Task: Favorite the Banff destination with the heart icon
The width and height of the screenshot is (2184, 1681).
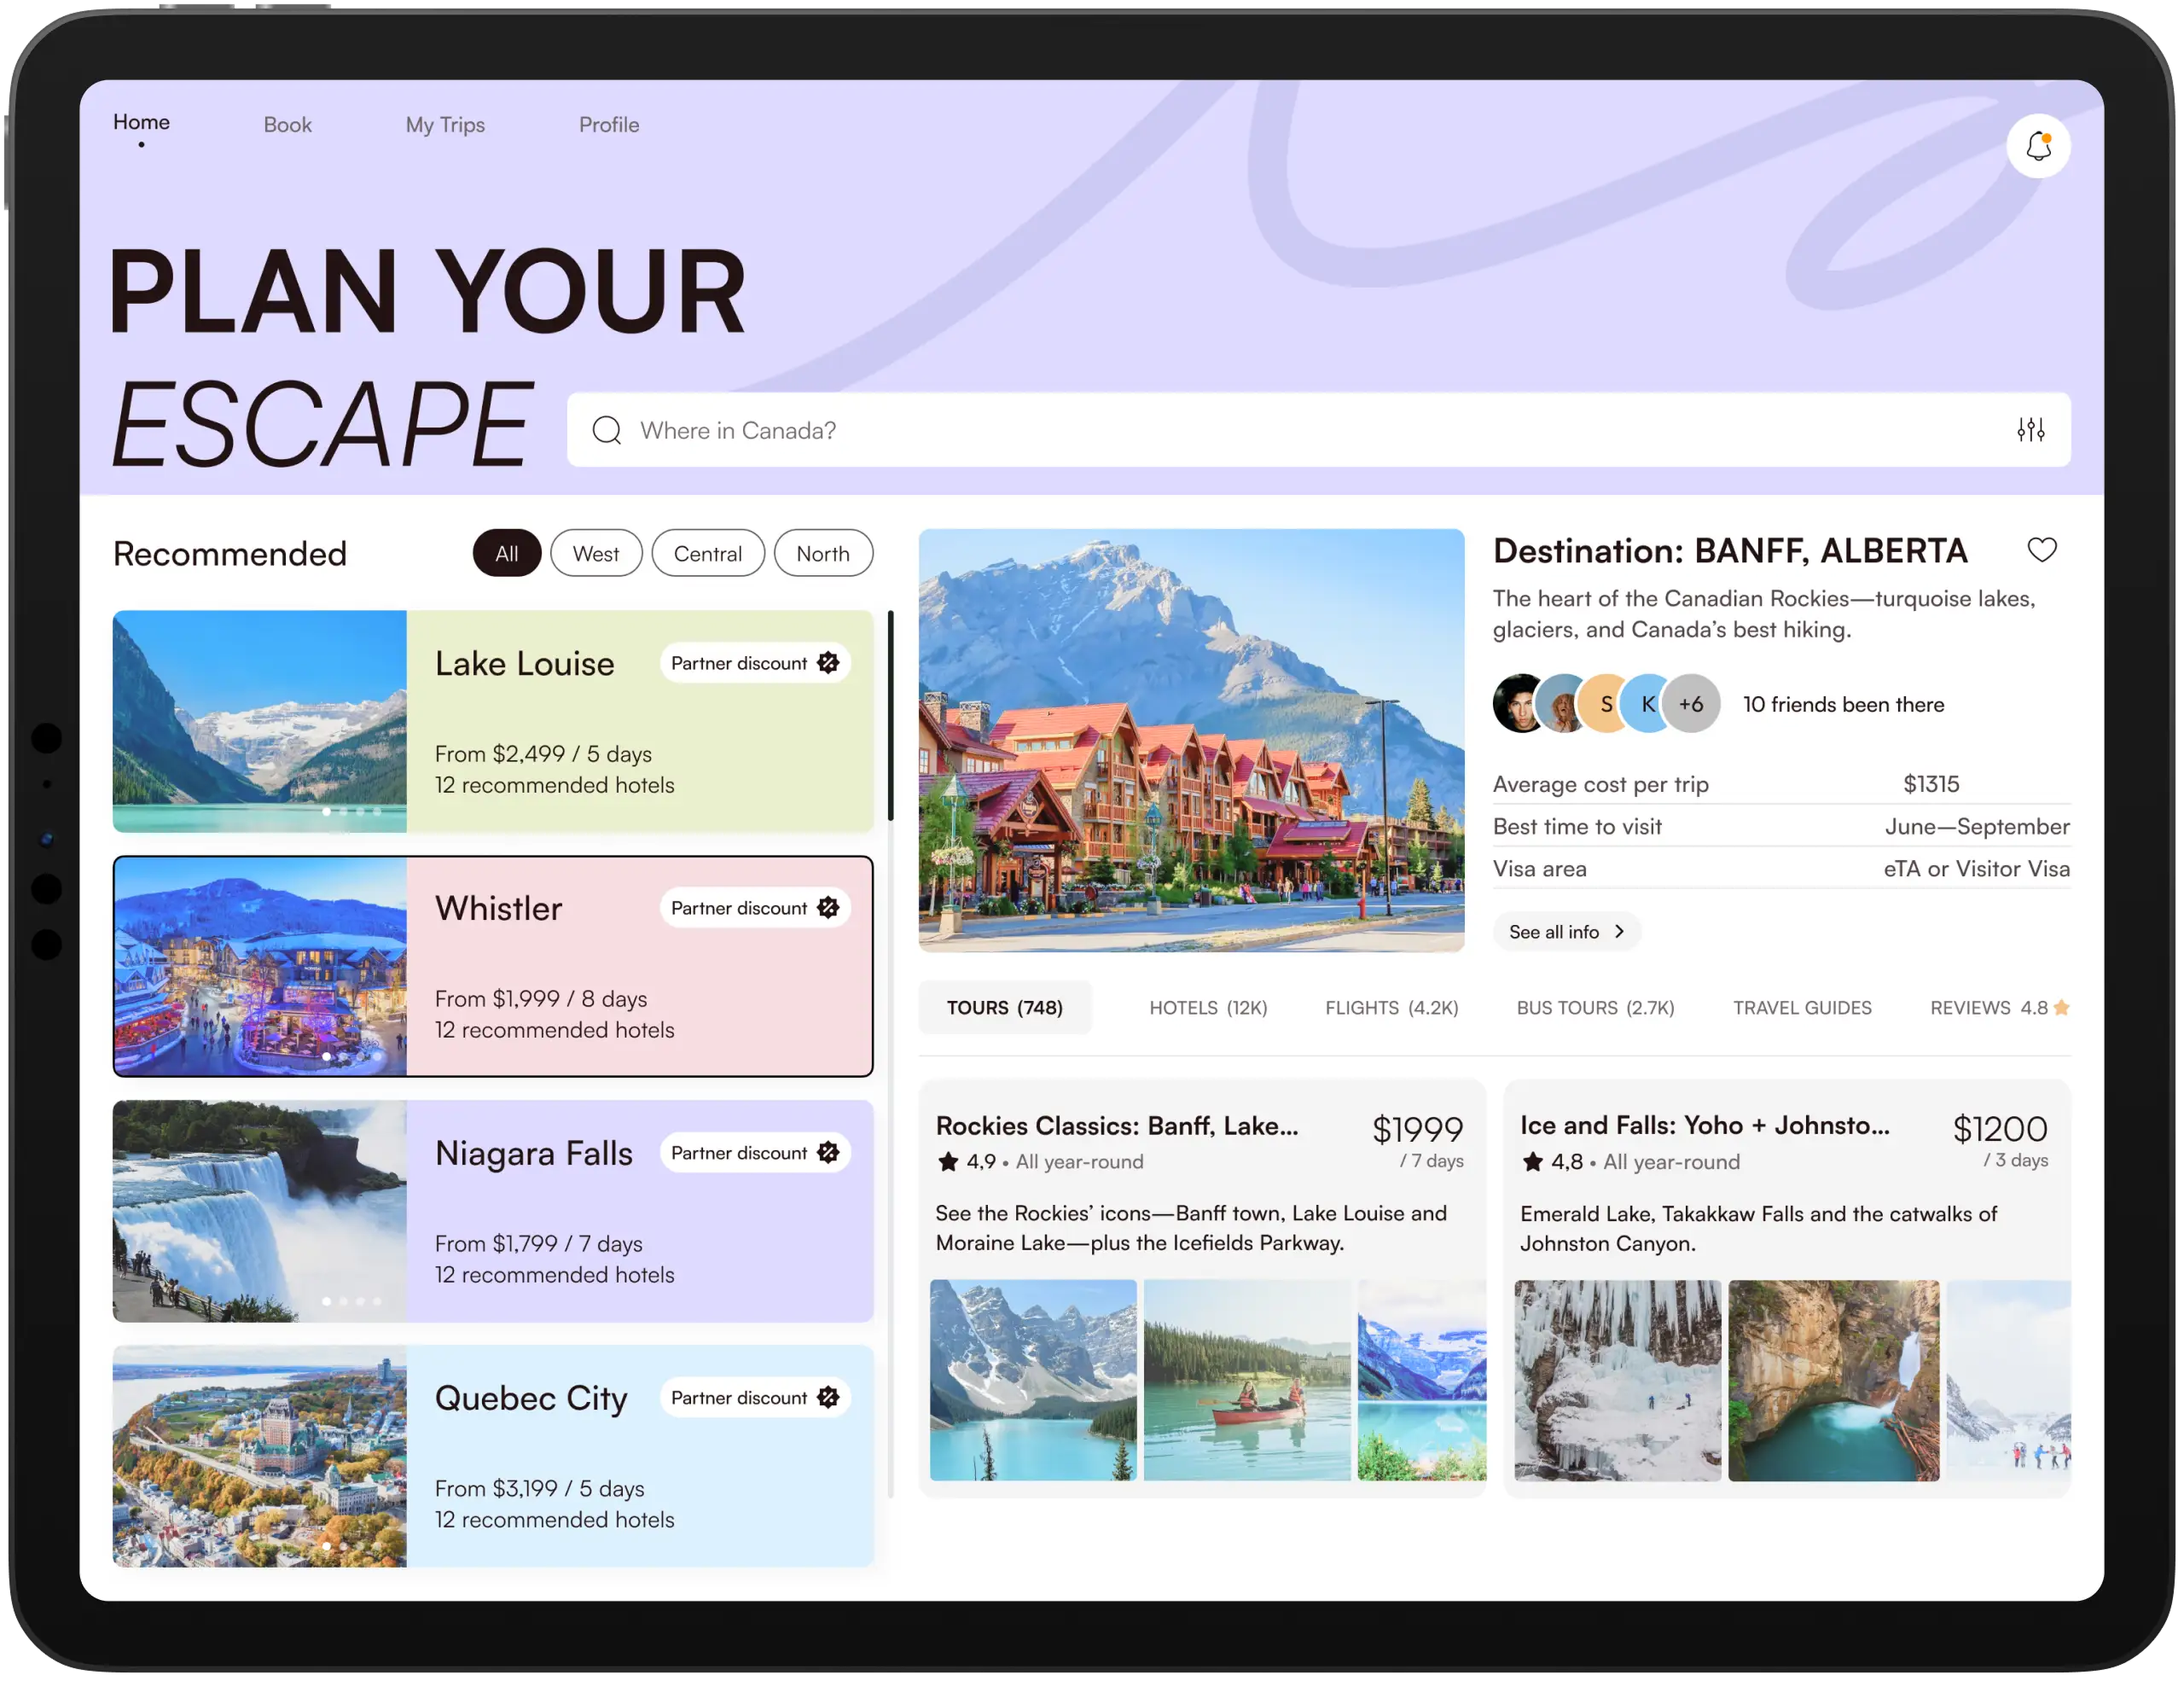Action: coord(2042,549)
